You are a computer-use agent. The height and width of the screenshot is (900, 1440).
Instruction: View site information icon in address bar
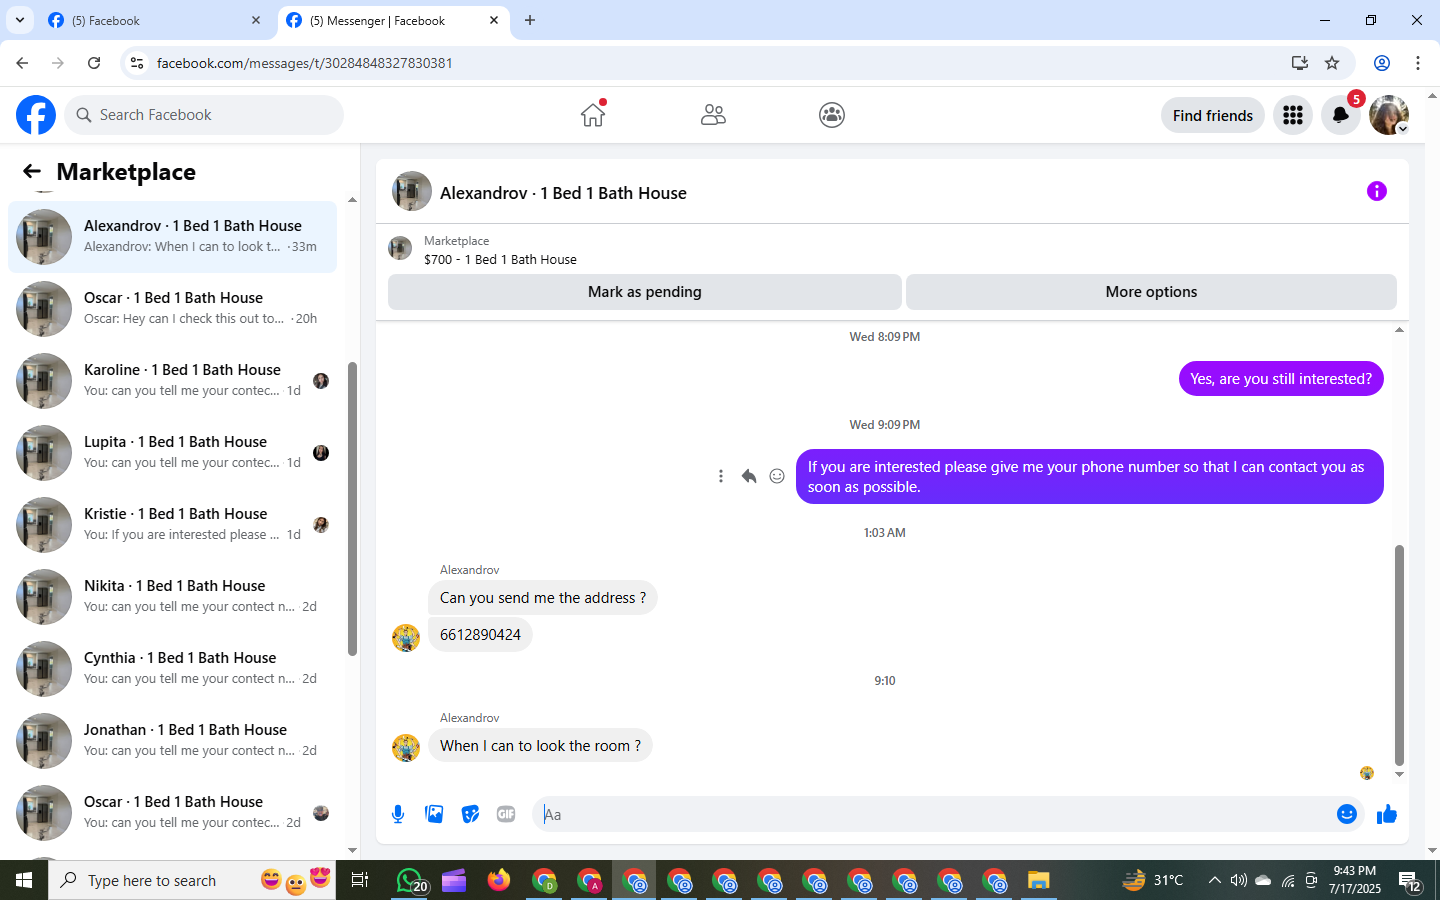click(137, 63)
